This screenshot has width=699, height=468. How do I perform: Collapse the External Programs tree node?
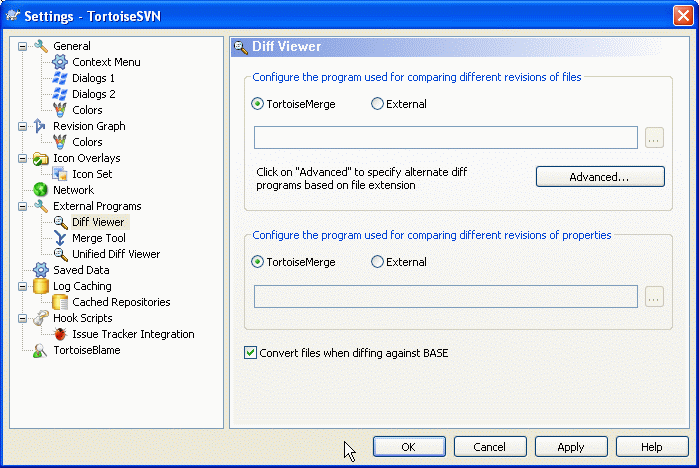click(x=22, y=206)
